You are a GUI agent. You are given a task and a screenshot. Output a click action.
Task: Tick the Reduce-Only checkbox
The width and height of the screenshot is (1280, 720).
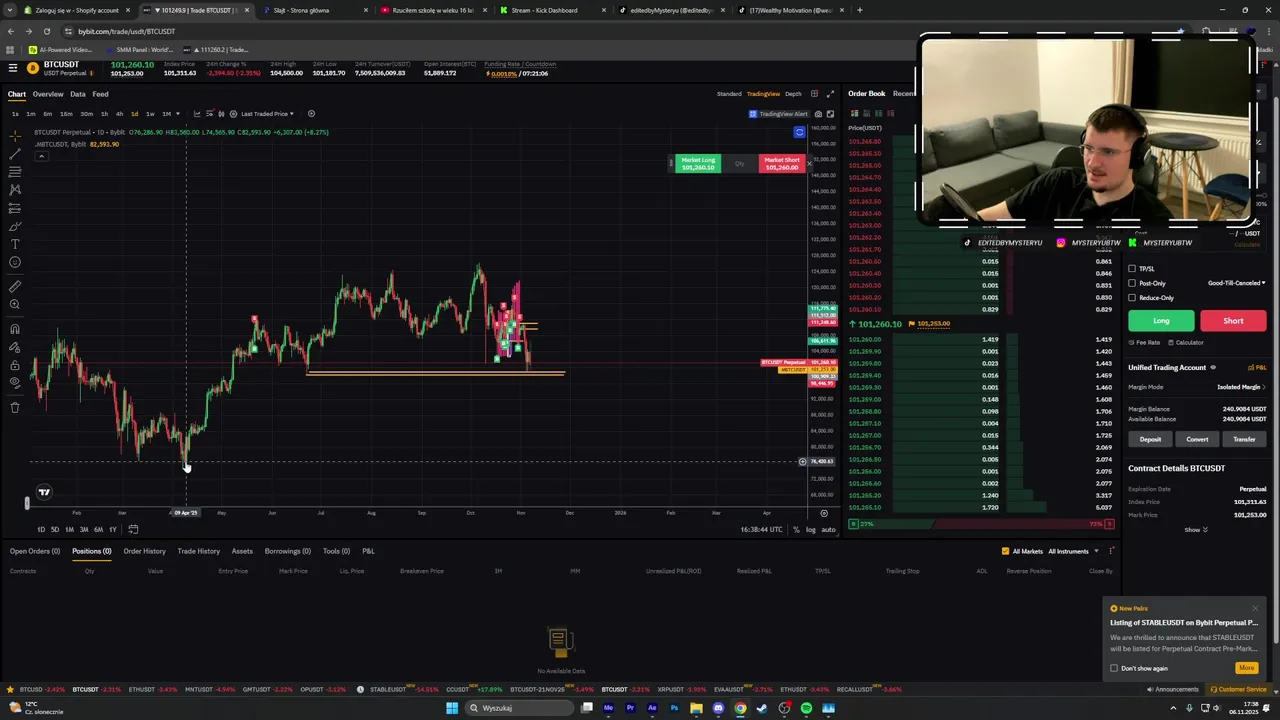click(x=1132, y=298)
